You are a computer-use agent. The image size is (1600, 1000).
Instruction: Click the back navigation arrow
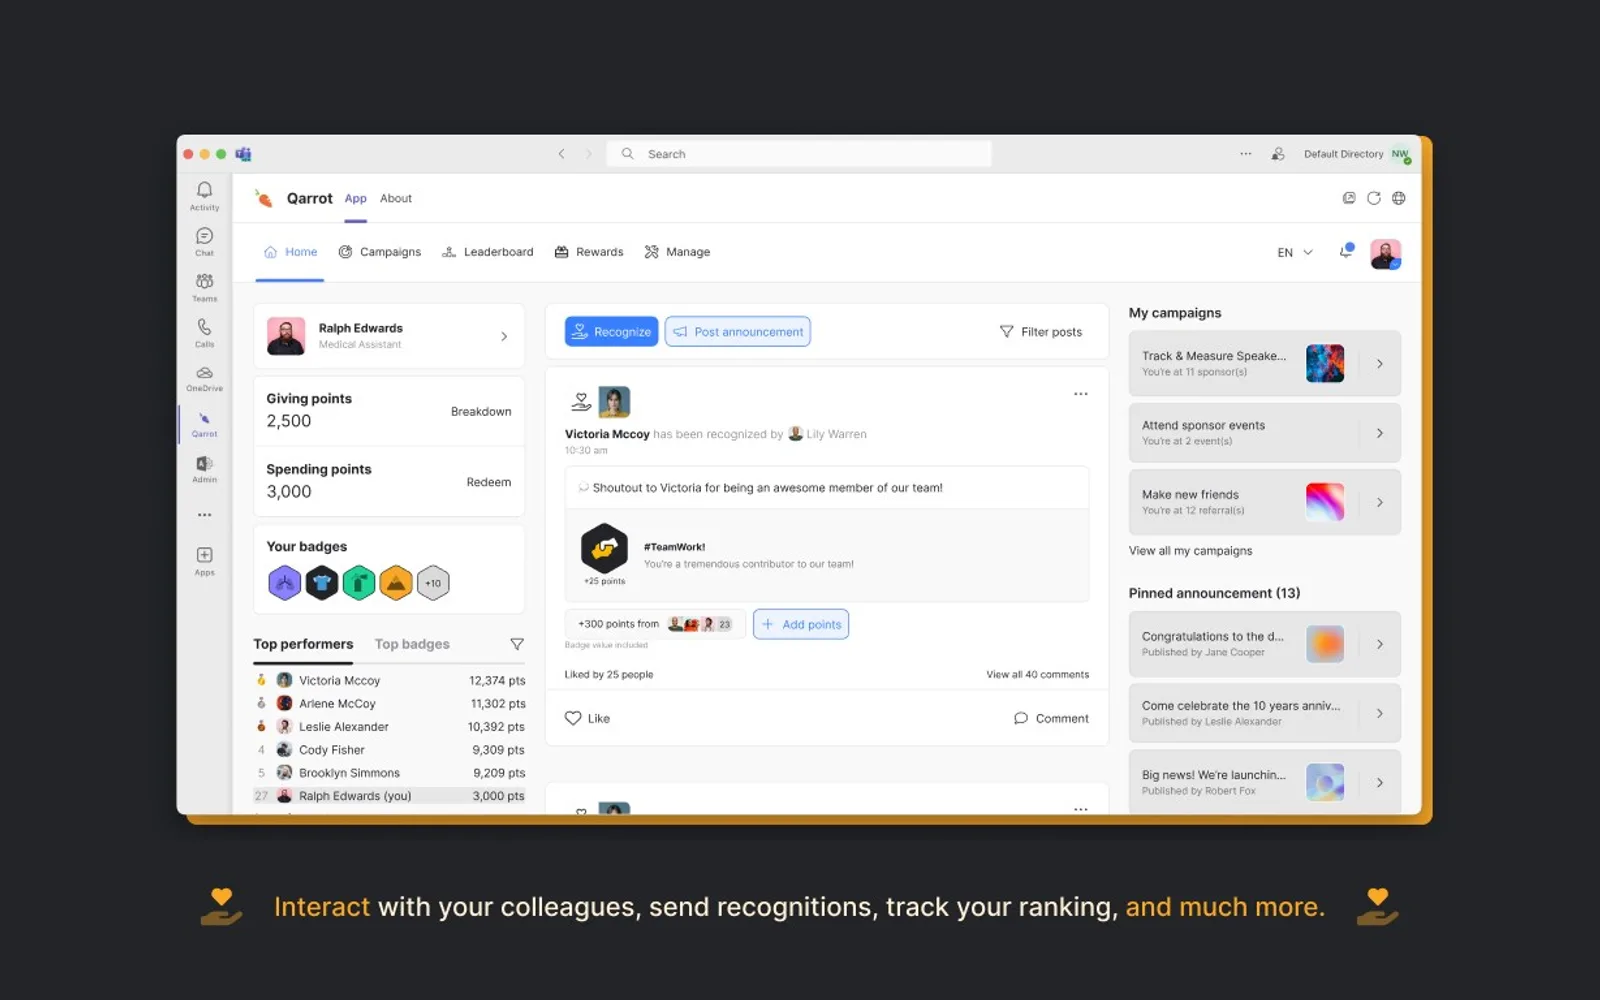coord(562,154)
